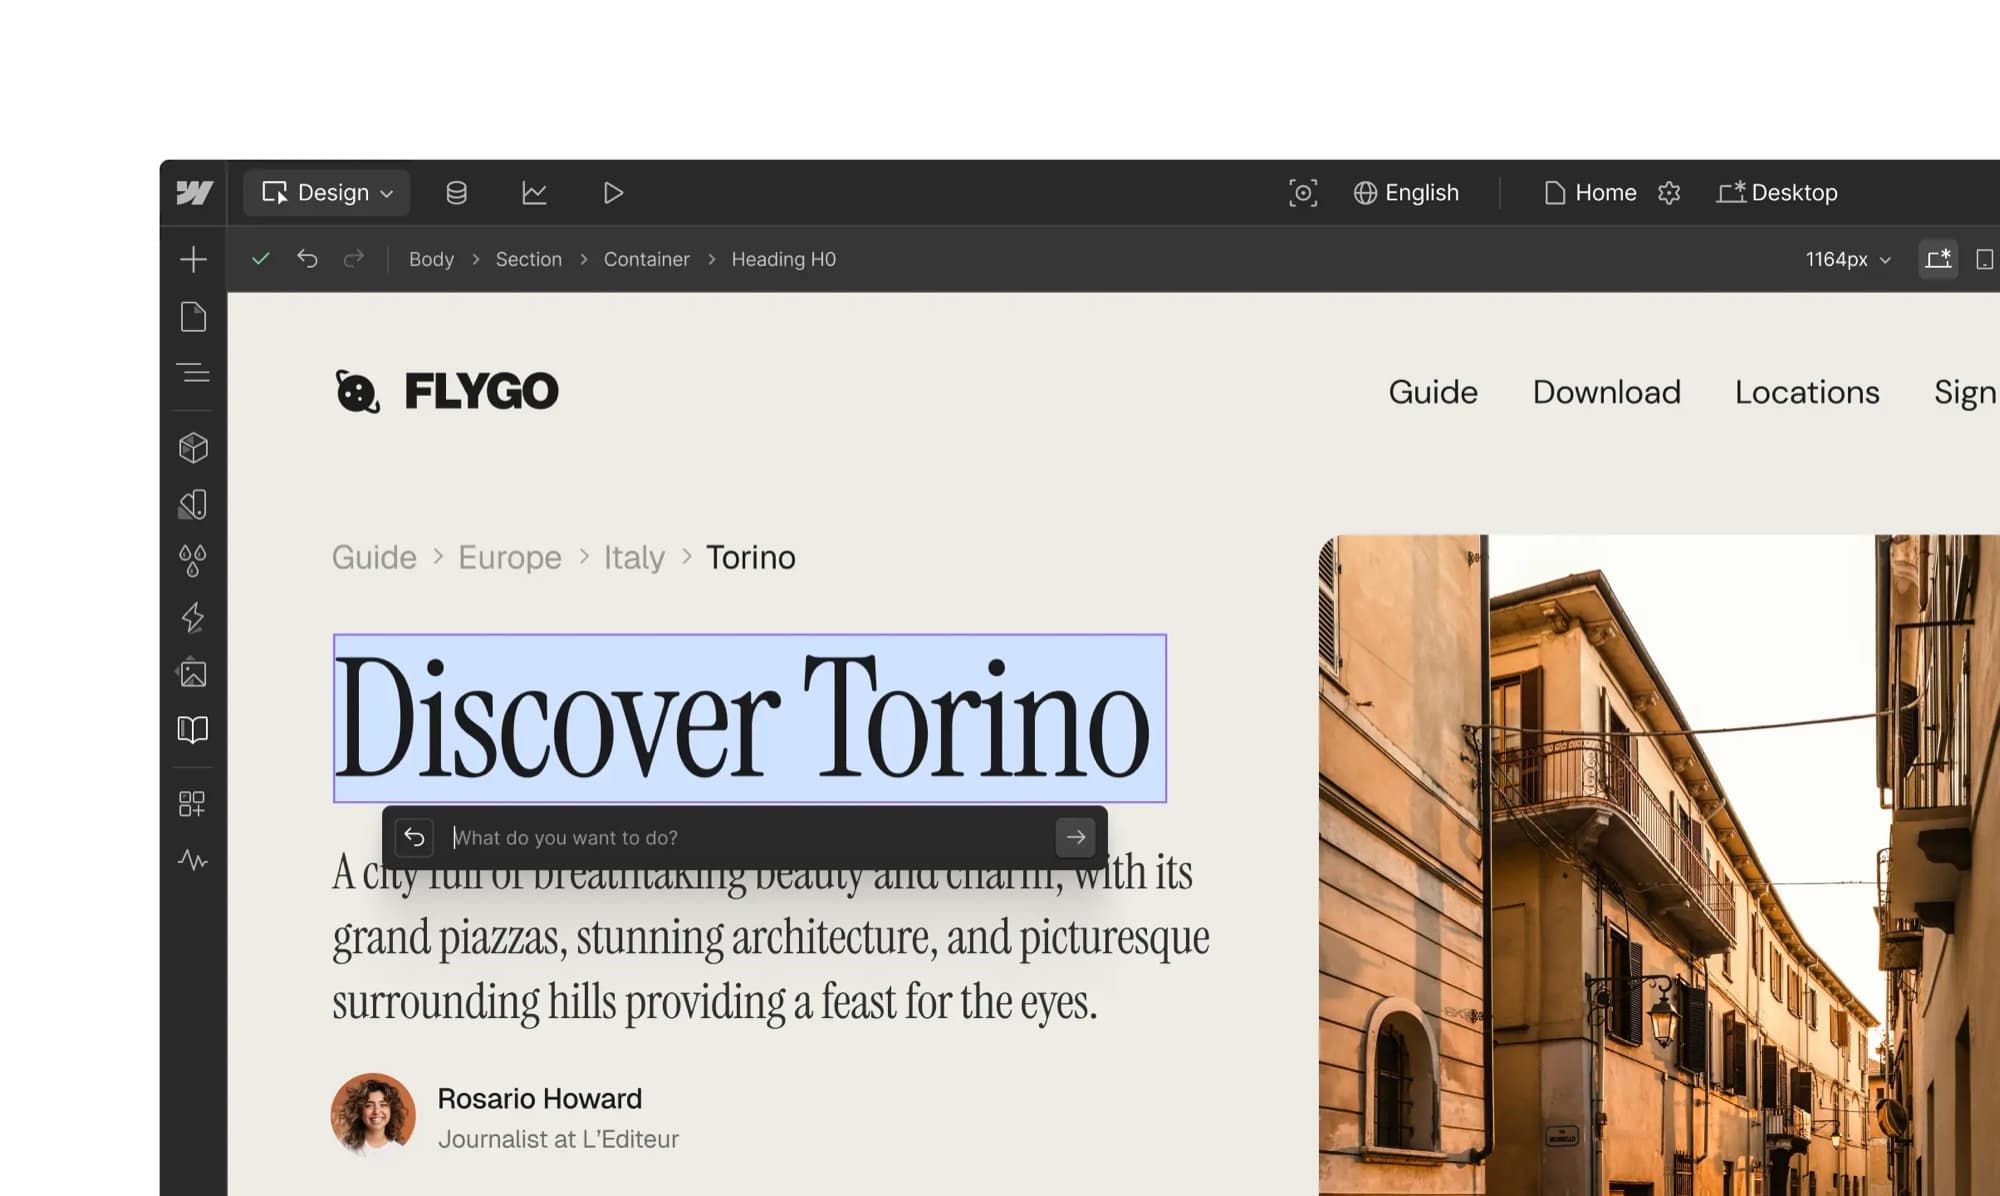Click the Locations nav link
Image resolution: width=2000 pixels, height=1196 pixels.
(1807, 392)
